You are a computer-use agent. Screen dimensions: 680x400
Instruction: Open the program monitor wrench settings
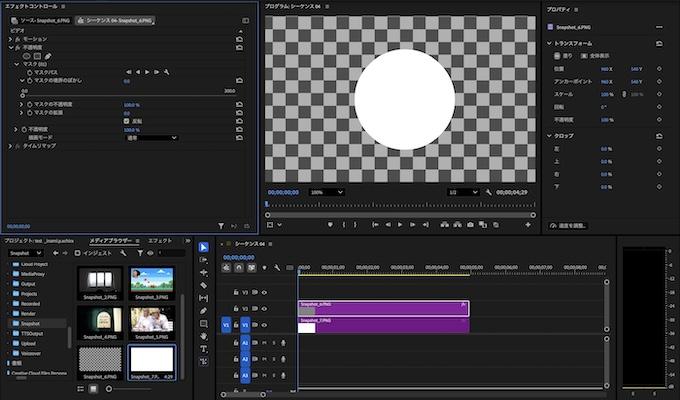(488, 192)
